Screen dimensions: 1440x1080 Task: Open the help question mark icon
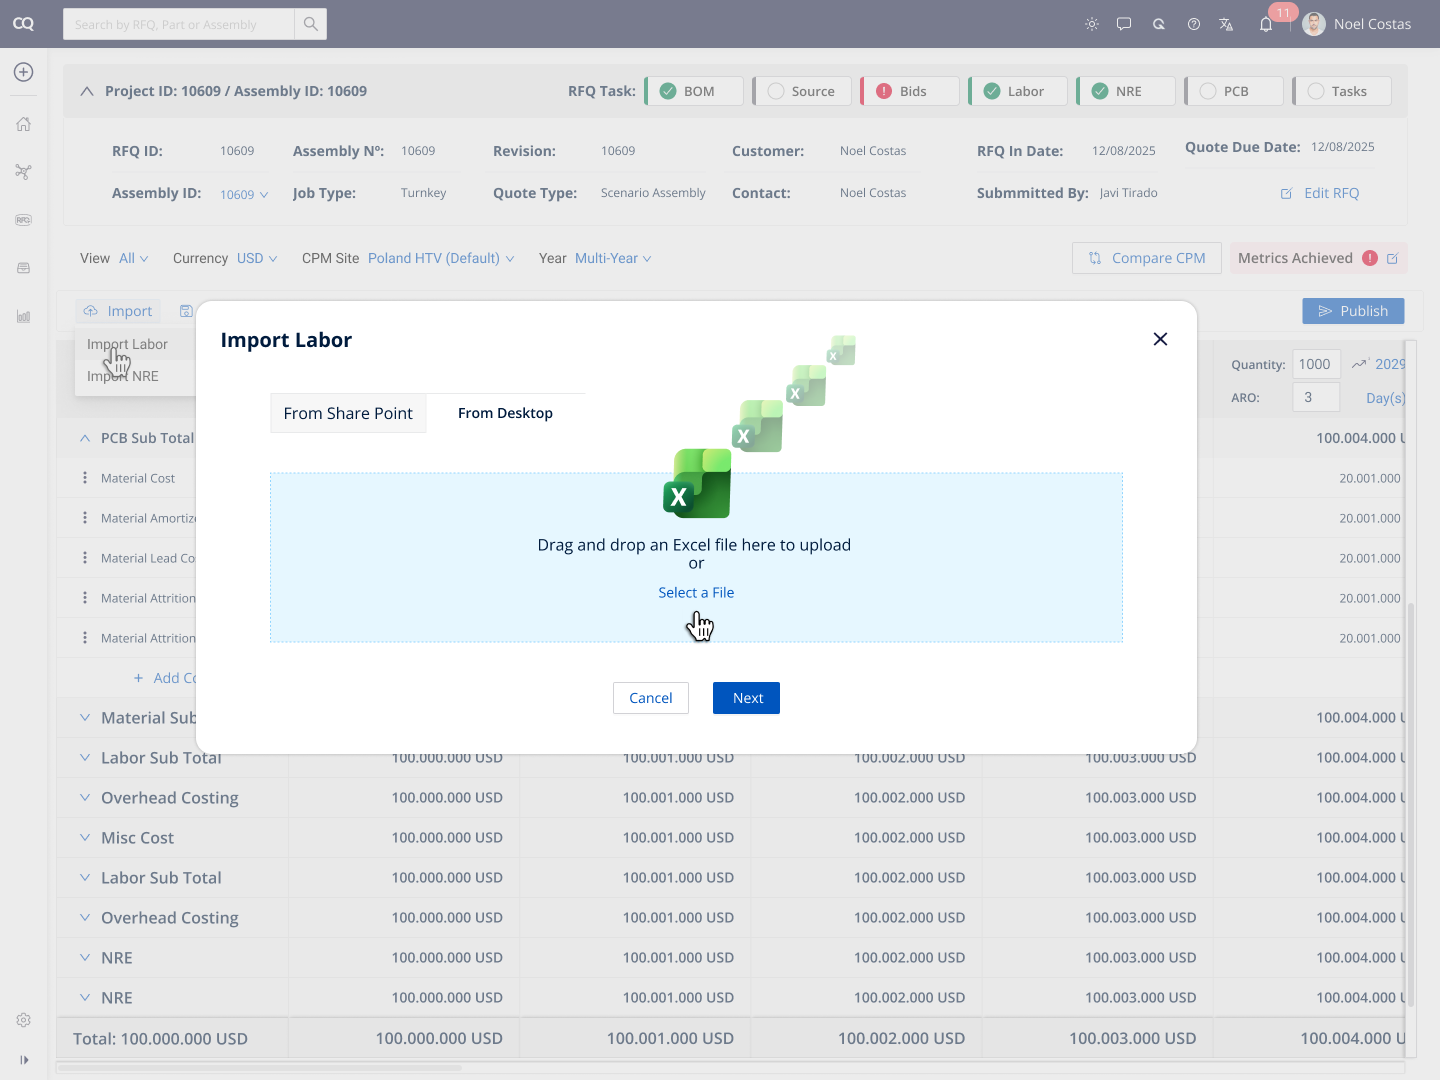tap(1194, 24)
